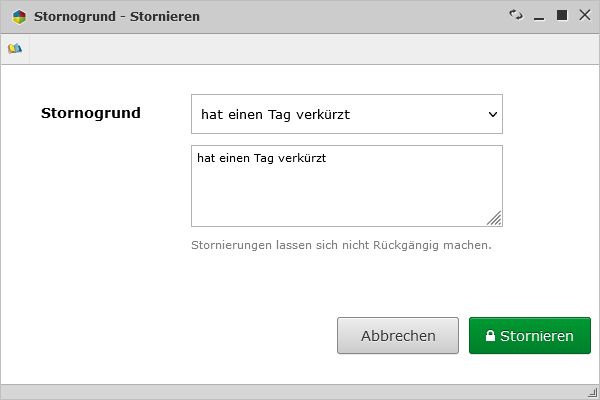600x400 pixels.
Task: Confirm with the green Stornieren button
Action: (530, 336)
